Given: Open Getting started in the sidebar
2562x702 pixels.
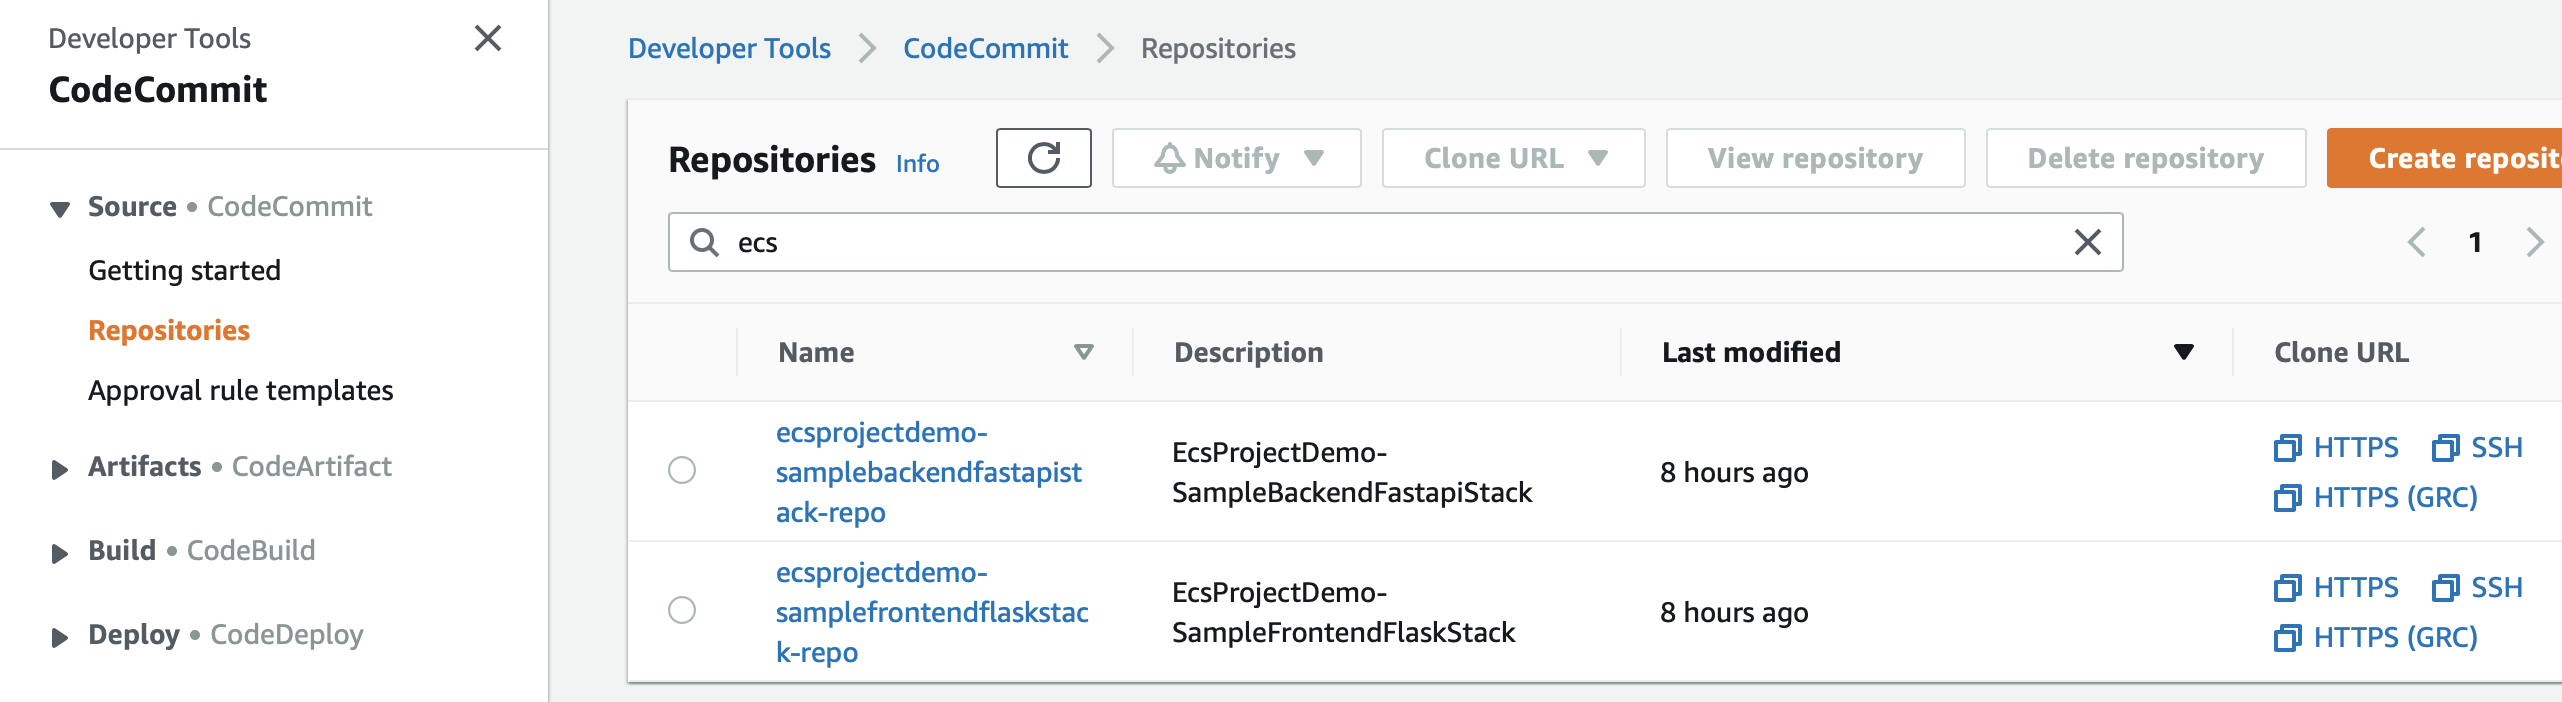Looking at the screenshot, I should tap(184, 270).
